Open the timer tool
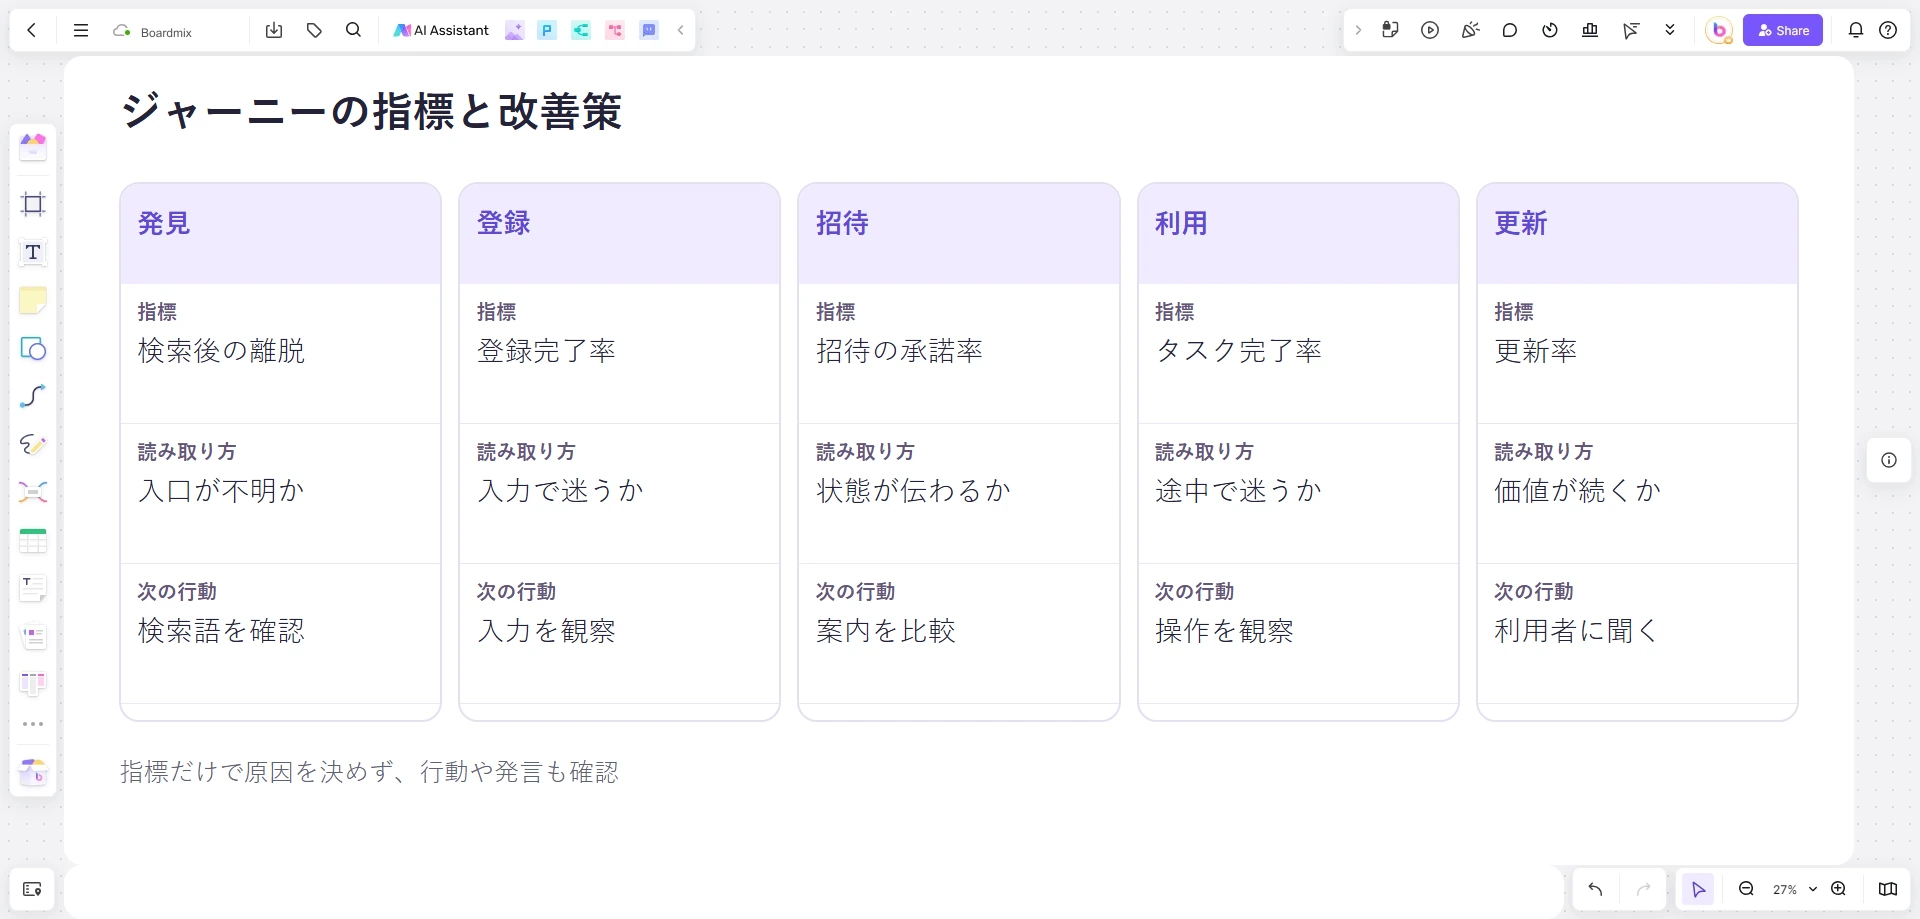1920x919 pixels. [x=1550, y=30]
